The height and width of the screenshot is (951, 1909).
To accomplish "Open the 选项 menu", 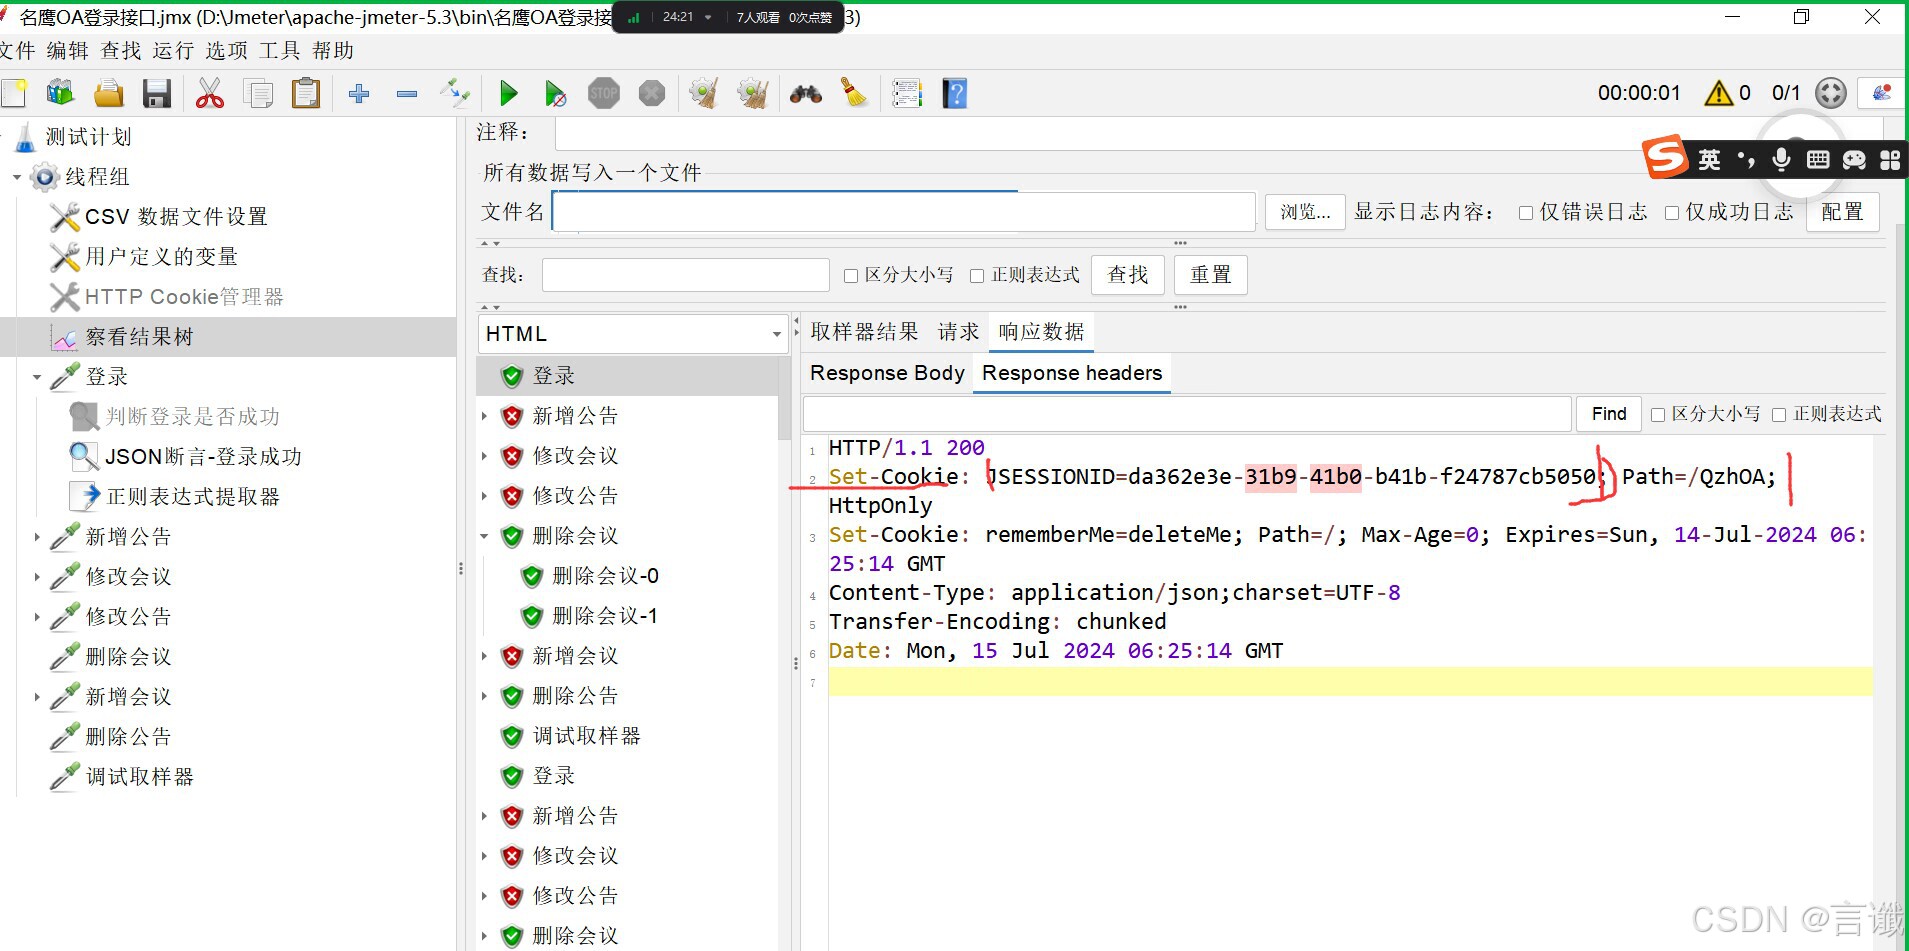I will 227,51.
